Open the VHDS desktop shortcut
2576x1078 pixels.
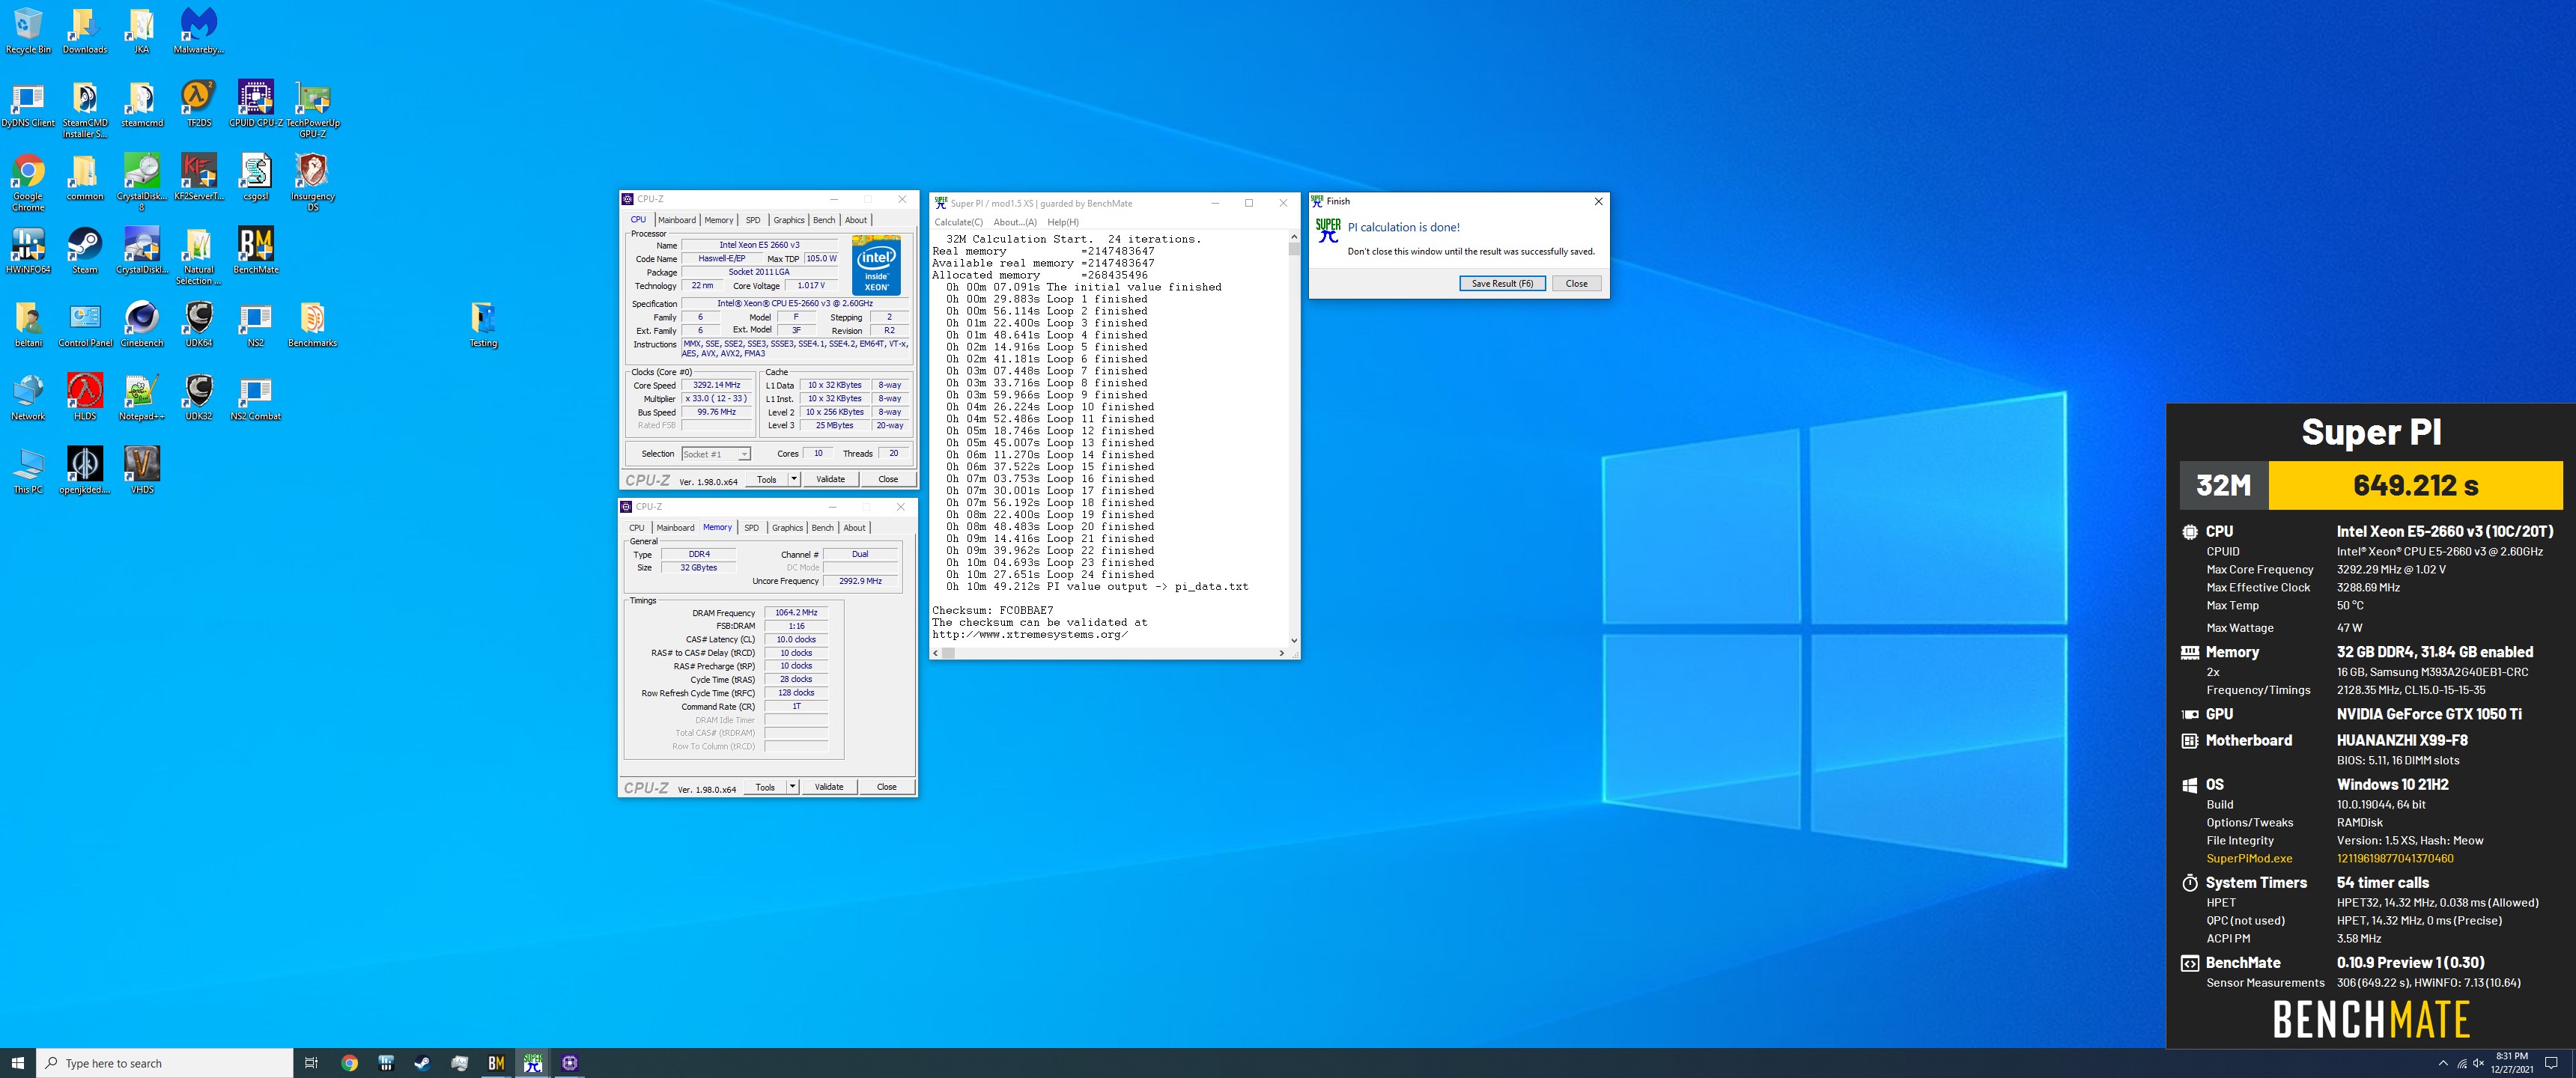[x=142, y=470]
